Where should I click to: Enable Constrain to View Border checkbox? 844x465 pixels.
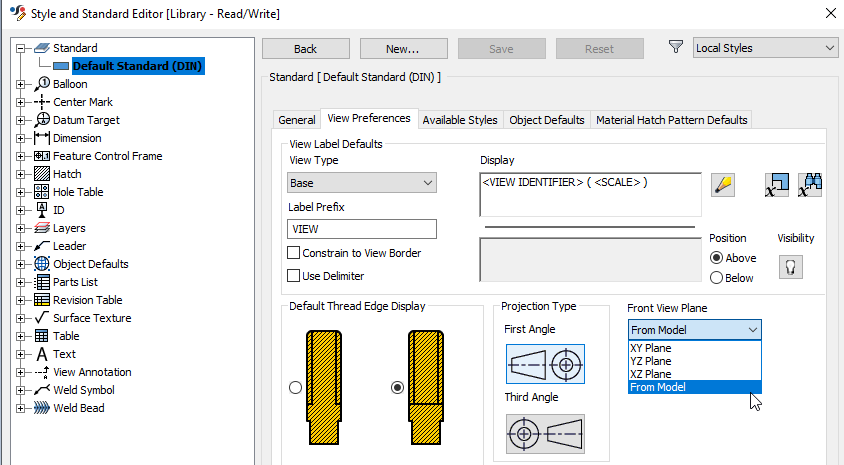[x=293, y=252]
